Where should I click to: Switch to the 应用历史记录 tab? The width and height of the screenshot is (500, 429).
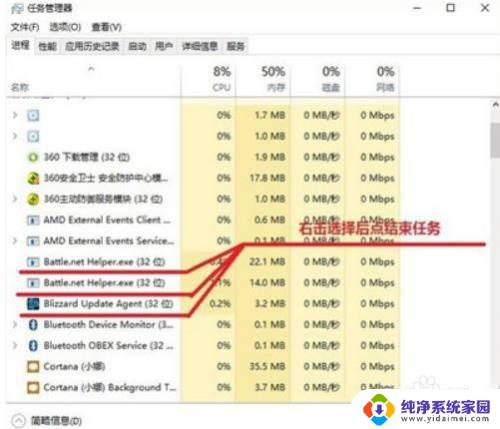pyautogui.click(x=92, y=46)
